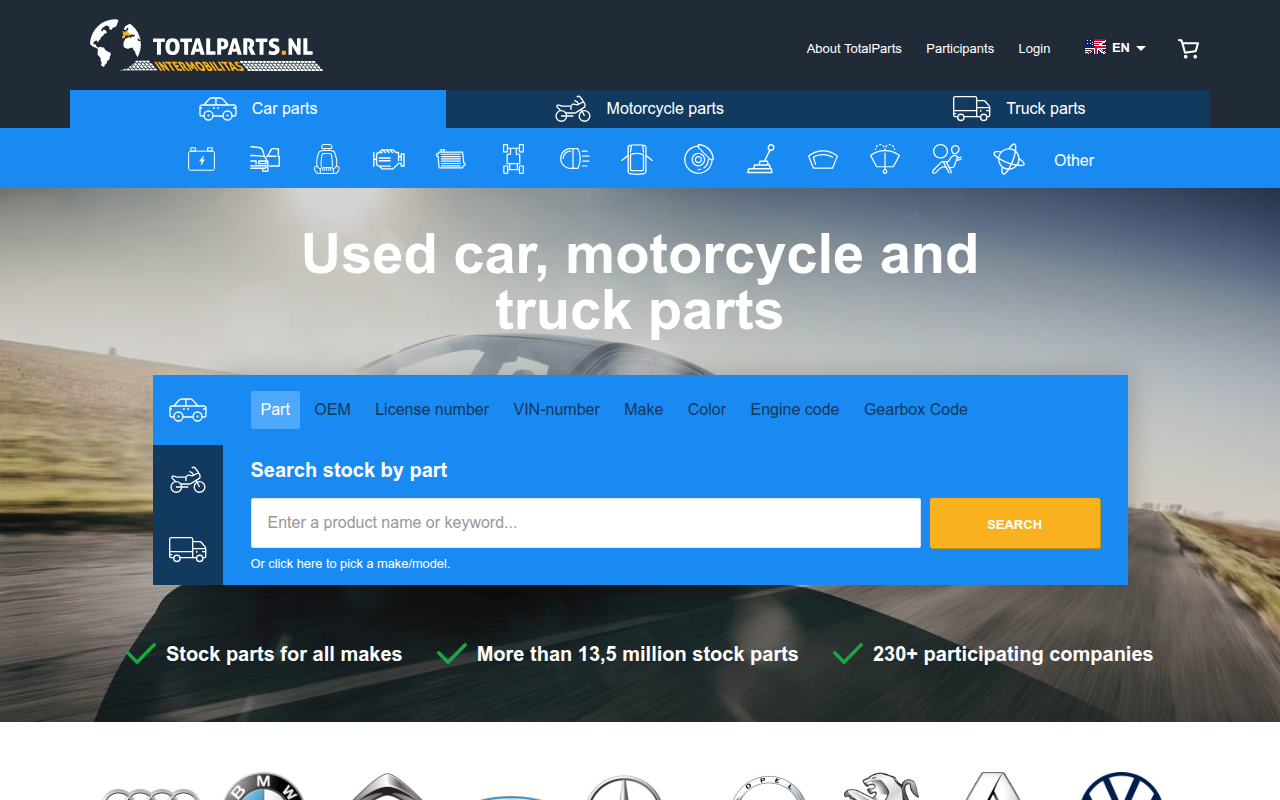Open the car seat interior category icon
This screenshot has width=1280, height=800.
tap(327, 159)
